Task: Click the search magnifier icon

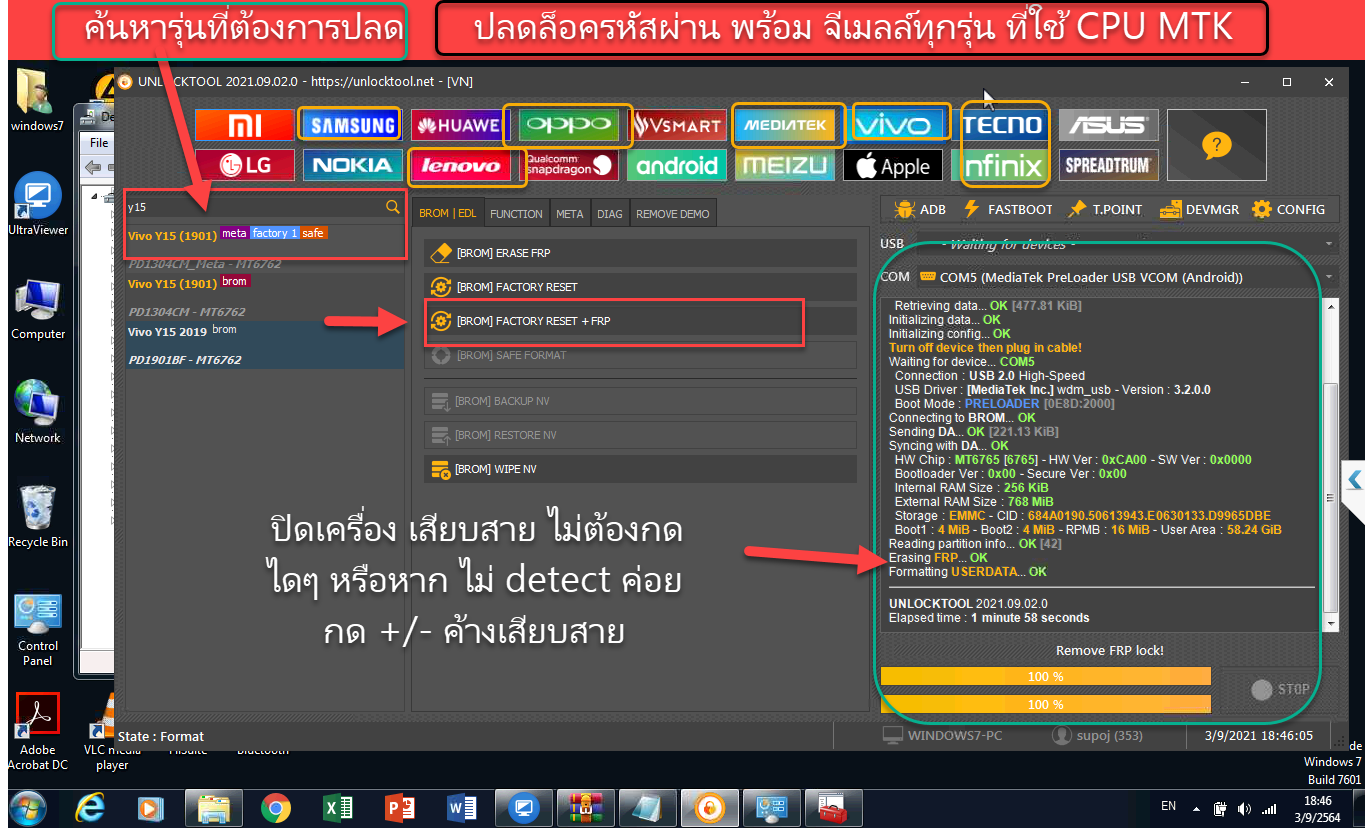Action: (392, 207)
